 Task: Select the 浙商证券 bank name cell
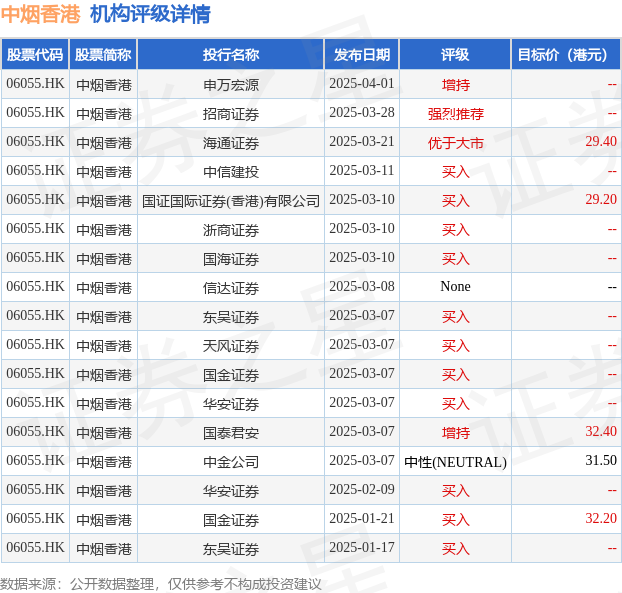(231, 230)
